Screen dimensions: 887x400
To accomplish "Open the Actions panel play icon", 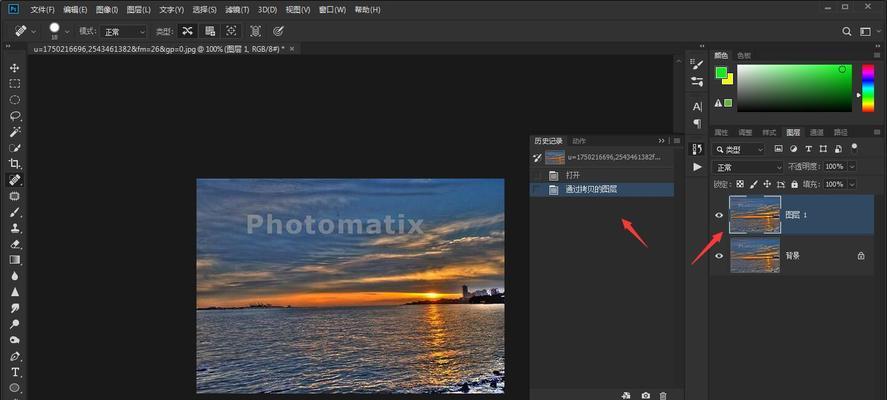I will click(x=697, y=167).
